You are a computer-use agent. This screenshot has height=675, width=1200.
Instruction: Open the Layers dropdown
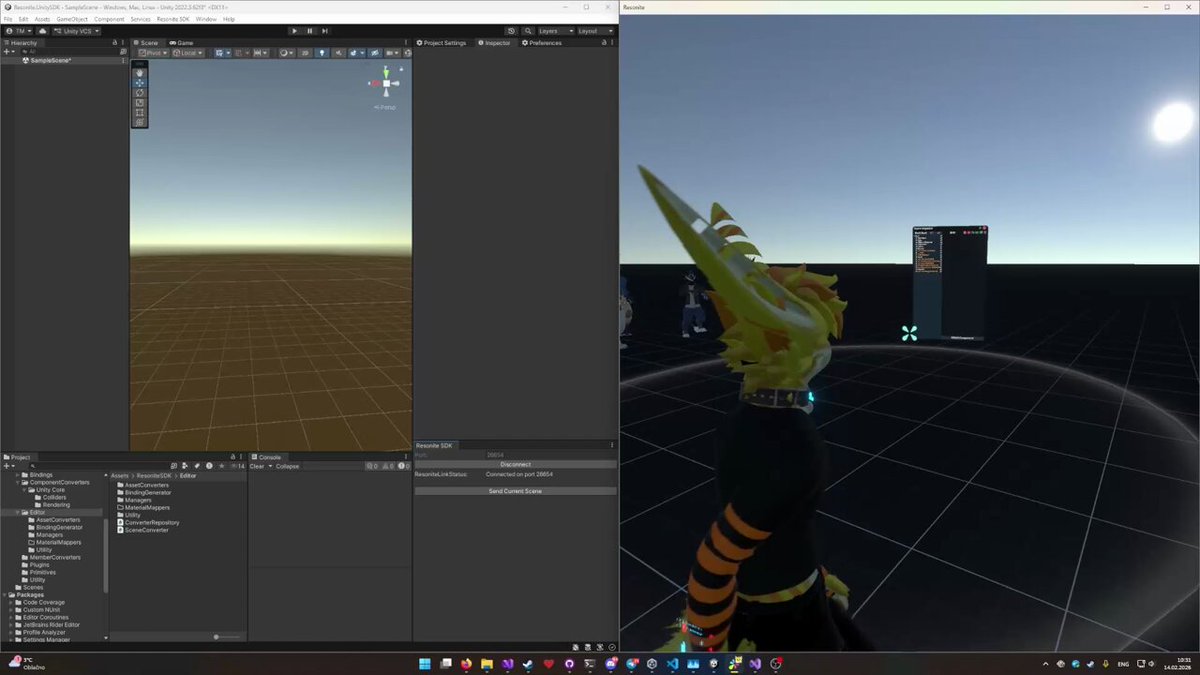pyautogui.click(x=554, y=31)
